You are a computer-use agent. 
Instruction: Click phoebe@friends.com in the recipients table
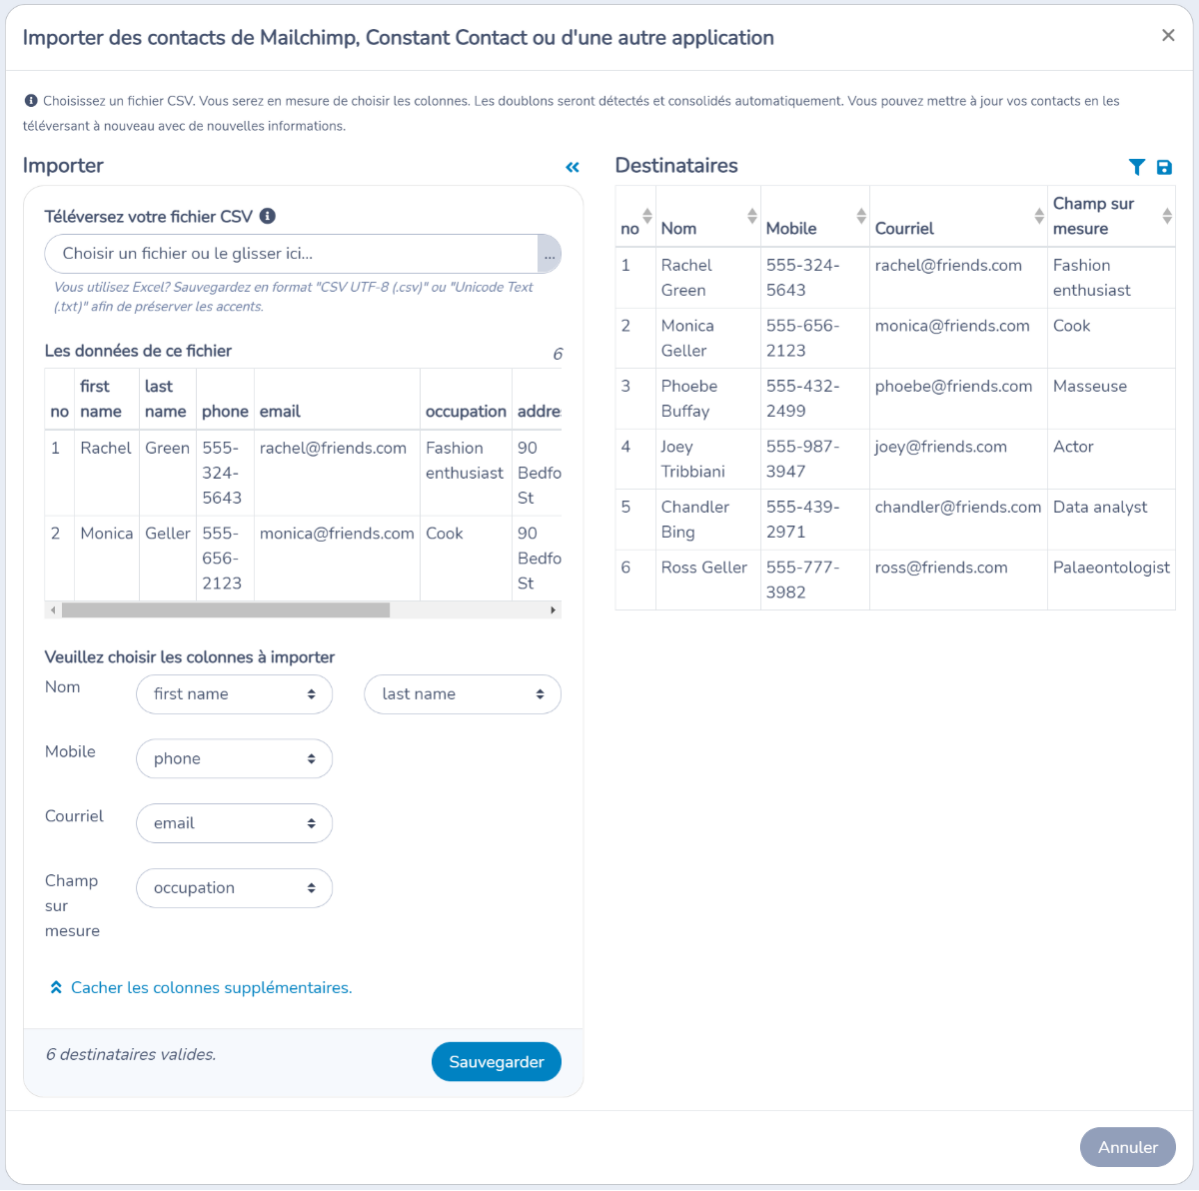click(954, 386)
